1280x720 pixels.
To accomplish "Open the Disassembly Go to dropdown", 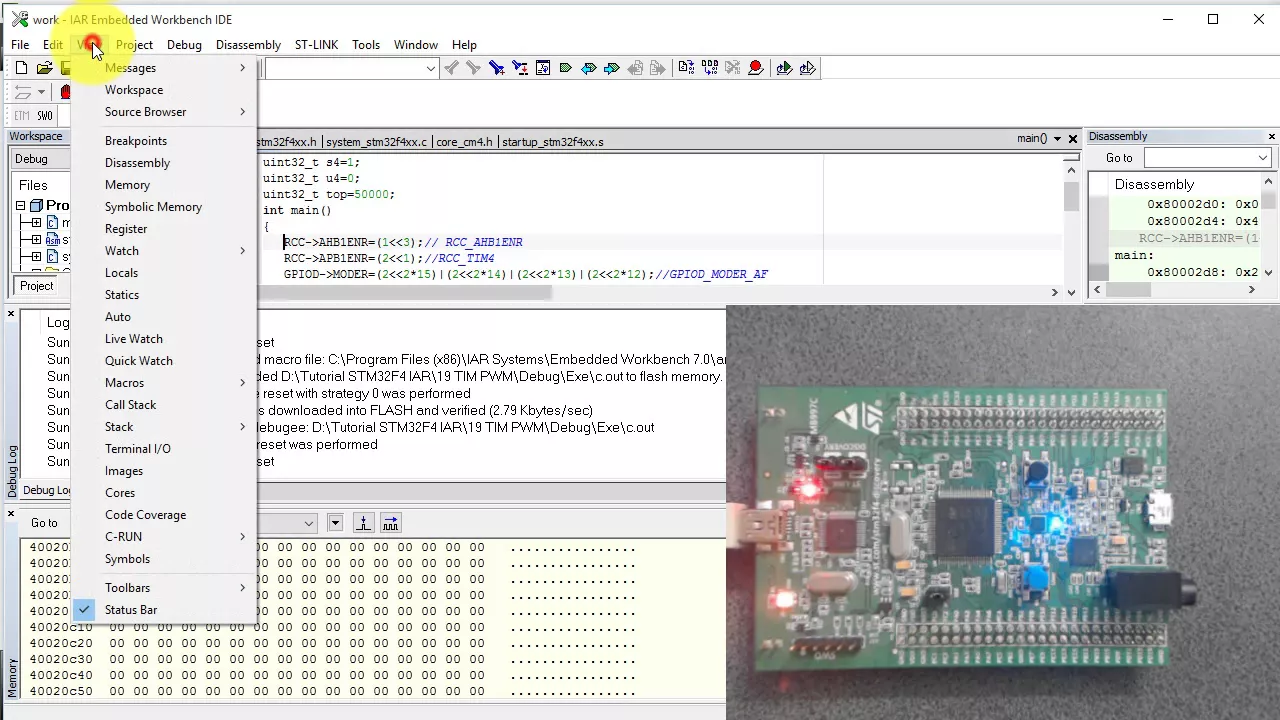I will 1263,158.
